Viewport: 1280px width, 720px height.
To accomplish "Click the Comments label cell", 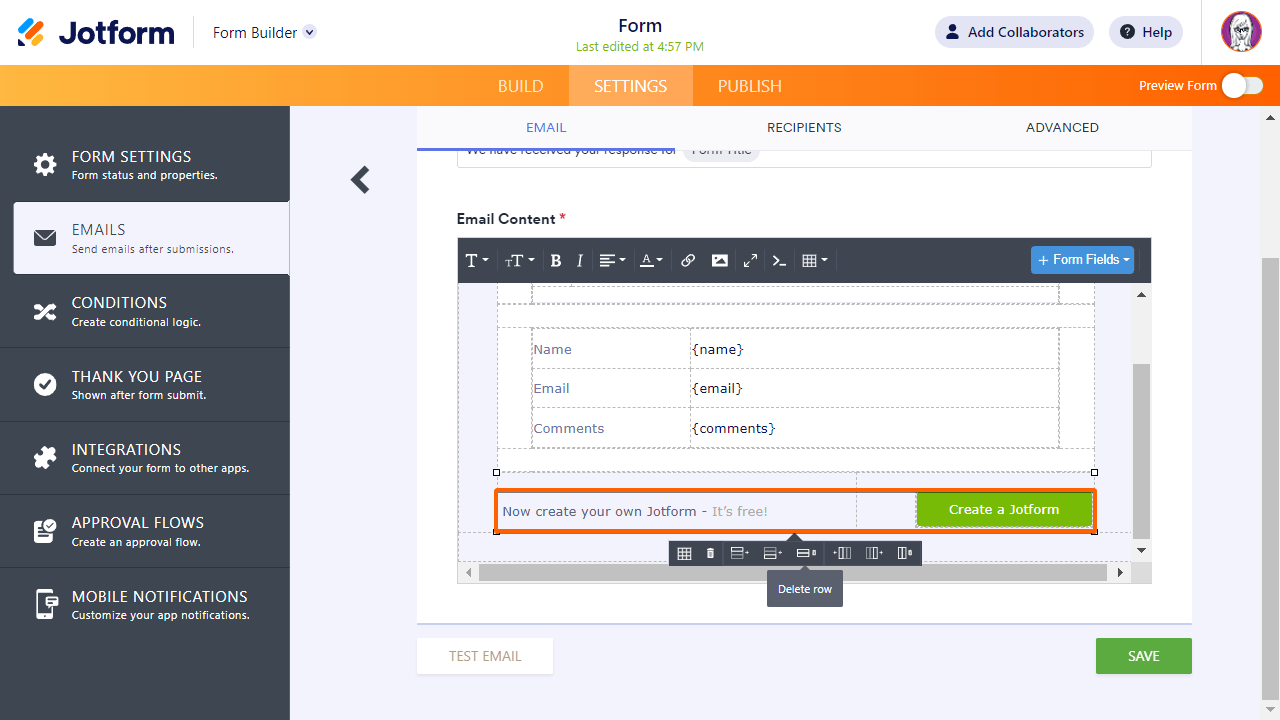I will pyautogui.click(x=611, y=428).
